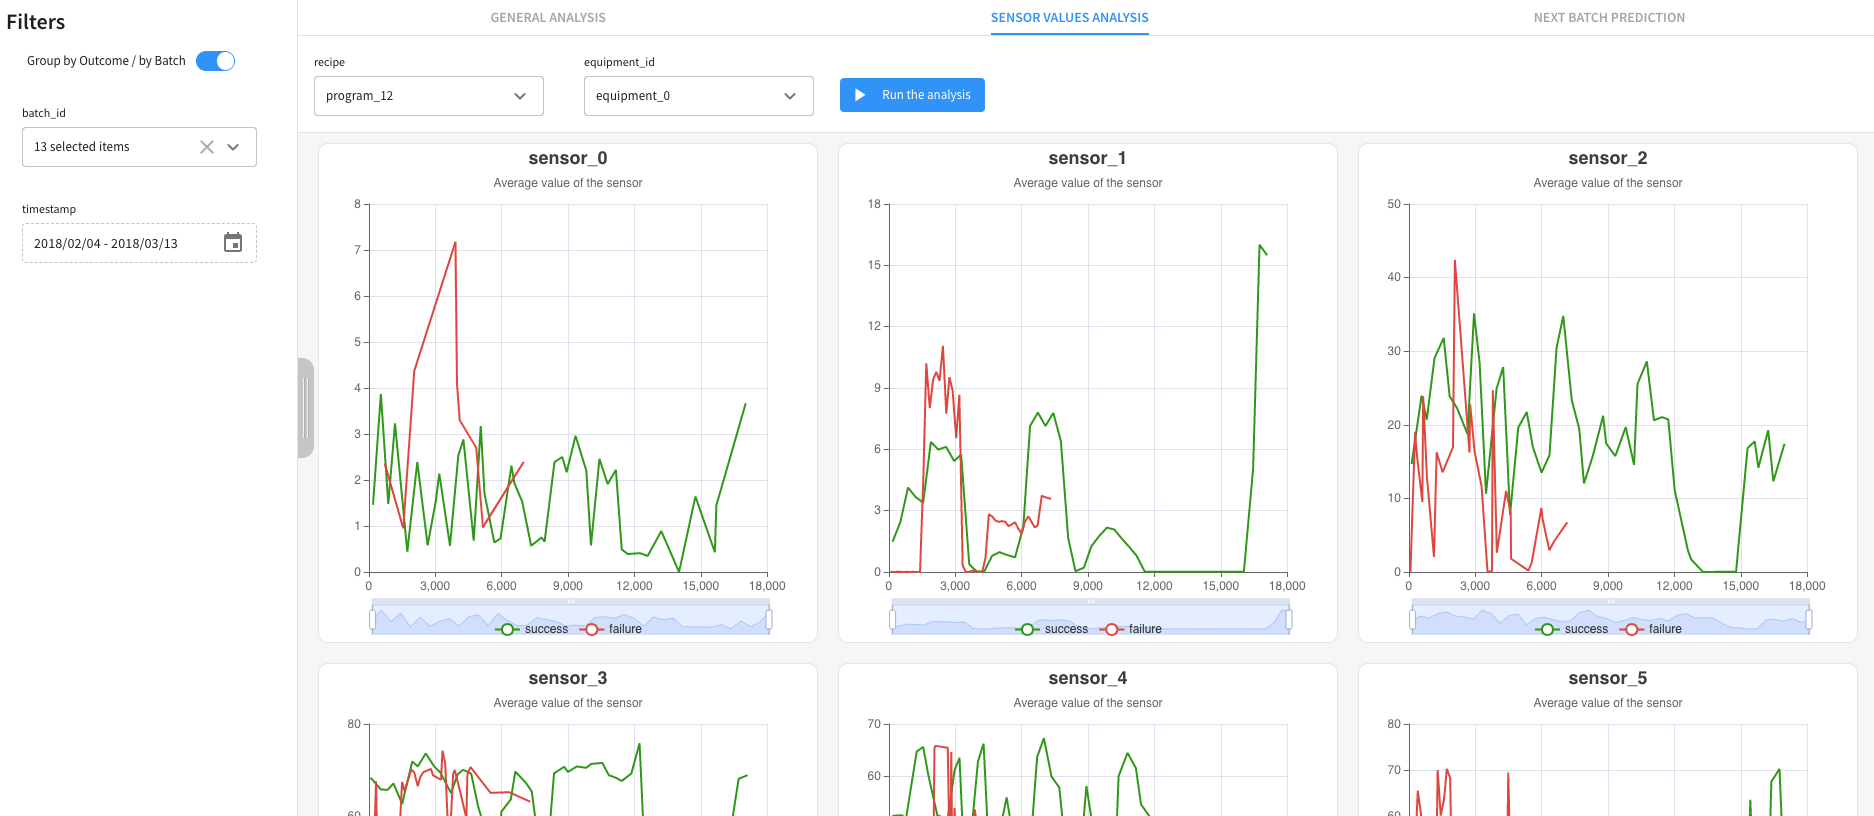Click the sensor_3 chart title
The height and width of the screenshot is (816, 1874).
pos(568,678)
